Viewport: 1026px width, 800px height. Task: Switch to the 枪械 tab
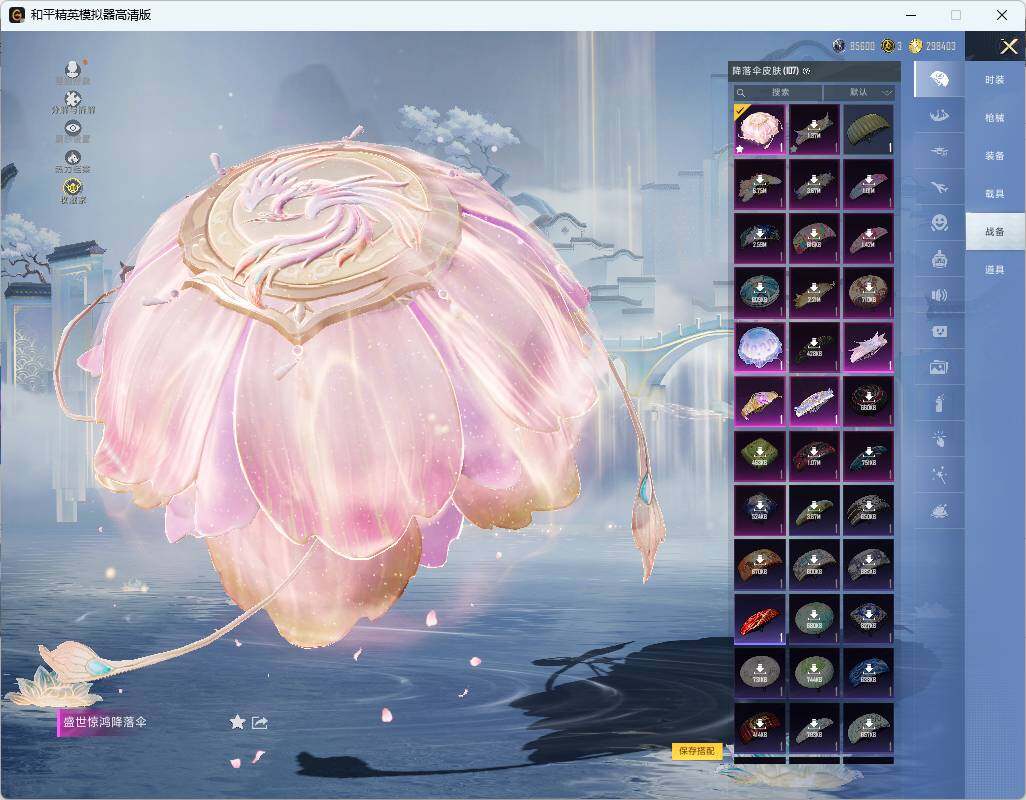[995, 118]
